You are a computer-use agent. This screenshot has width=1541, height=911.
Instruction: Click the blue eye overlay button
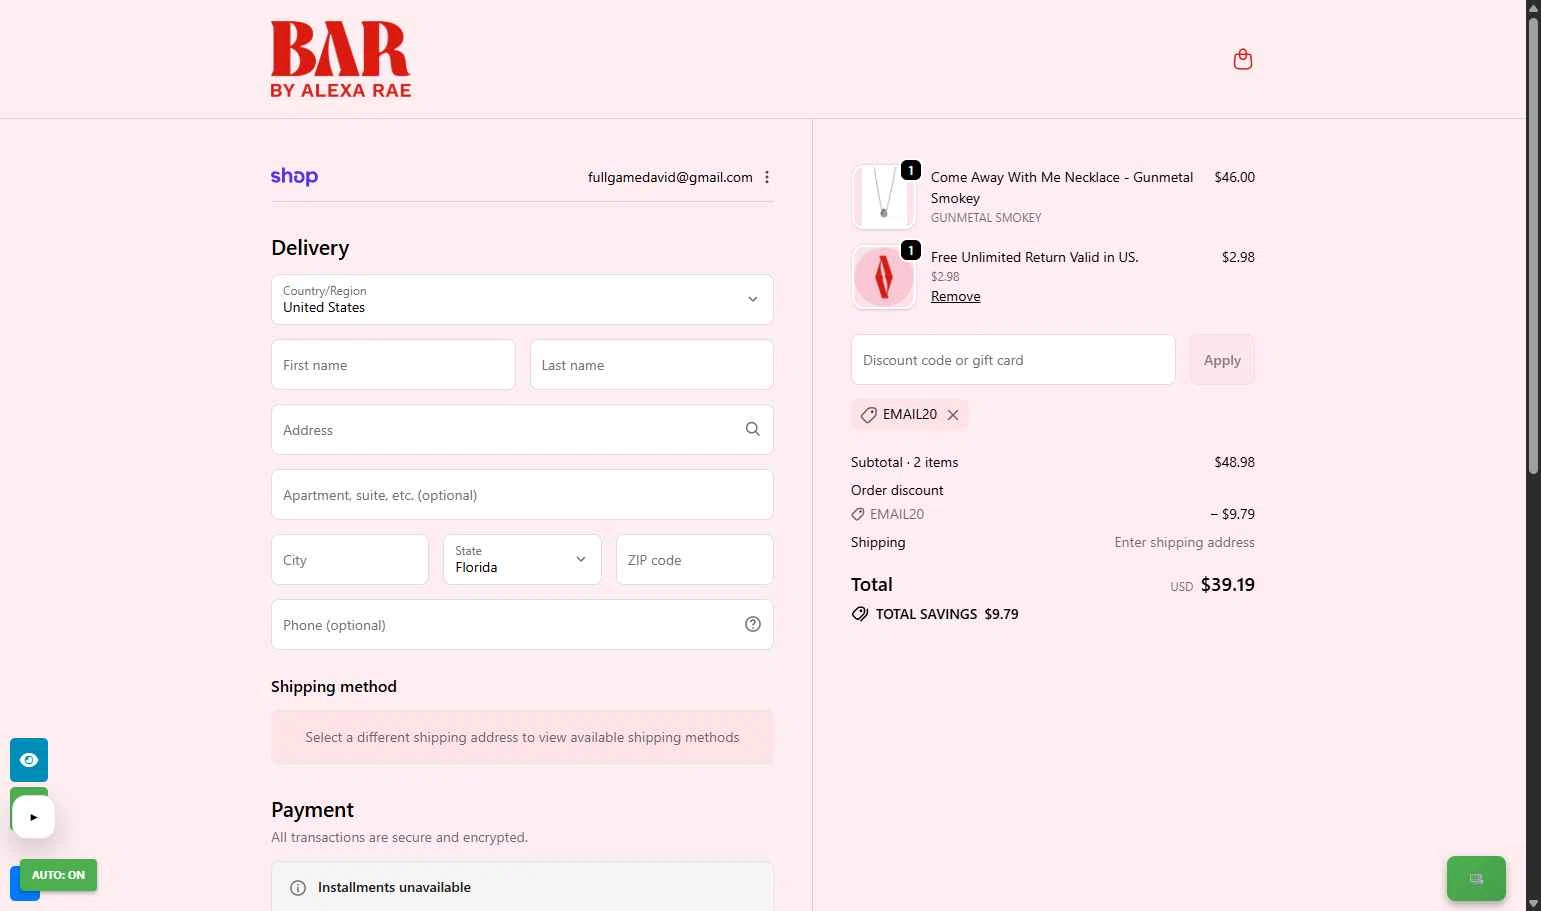click(x=29, y=760)
